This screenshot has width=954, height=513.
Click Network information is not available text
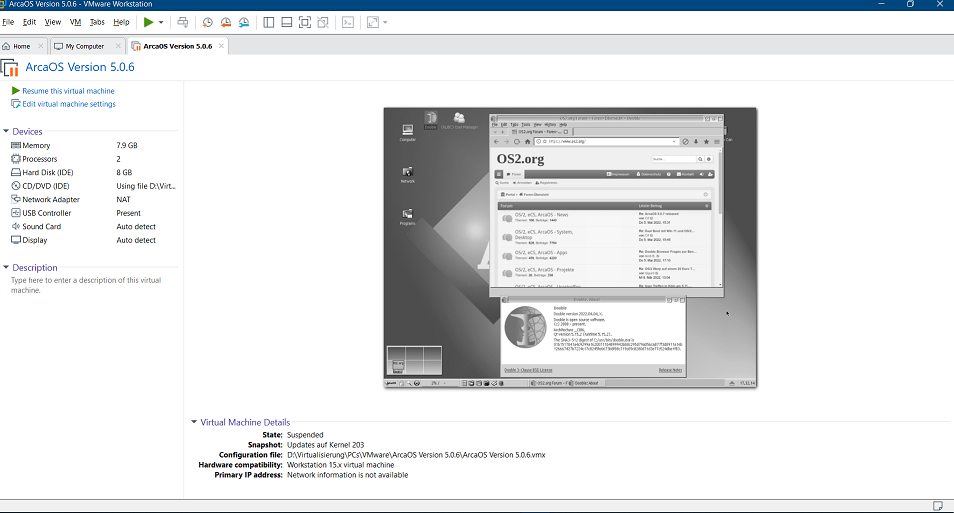click(x=347, y=475)
